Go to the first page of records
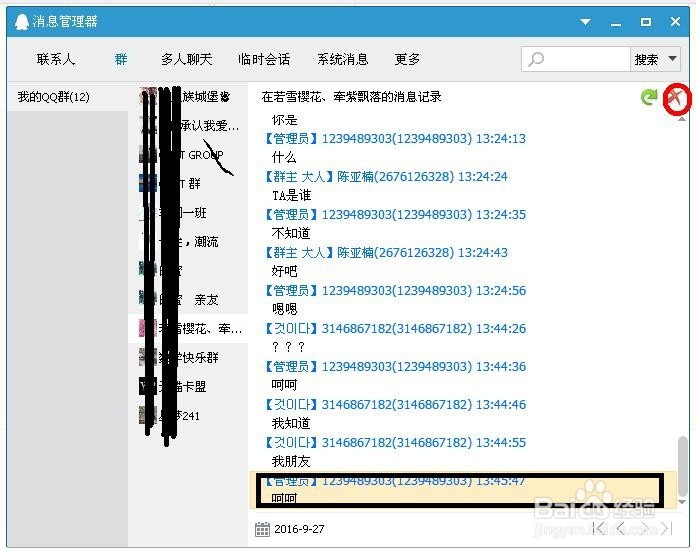 tap(599, 528)
